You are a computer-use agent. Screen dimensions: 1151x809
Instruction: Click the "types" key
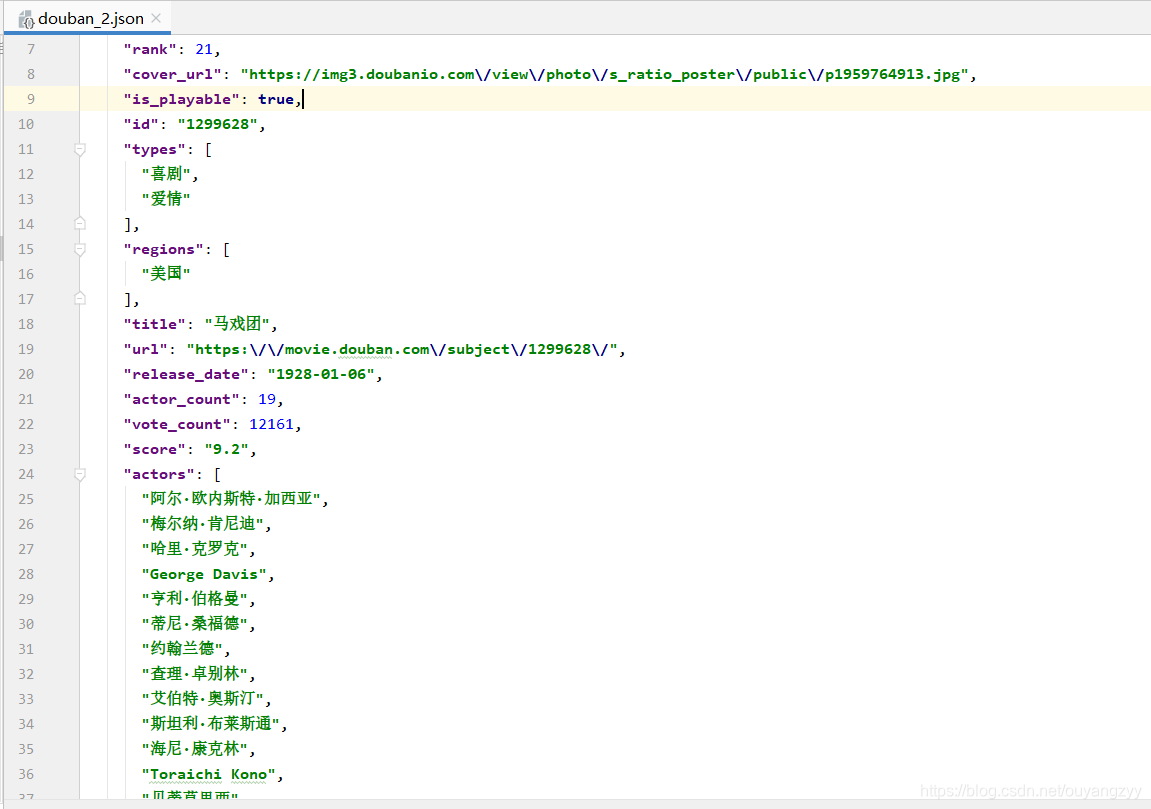click(x=154, y=149)
